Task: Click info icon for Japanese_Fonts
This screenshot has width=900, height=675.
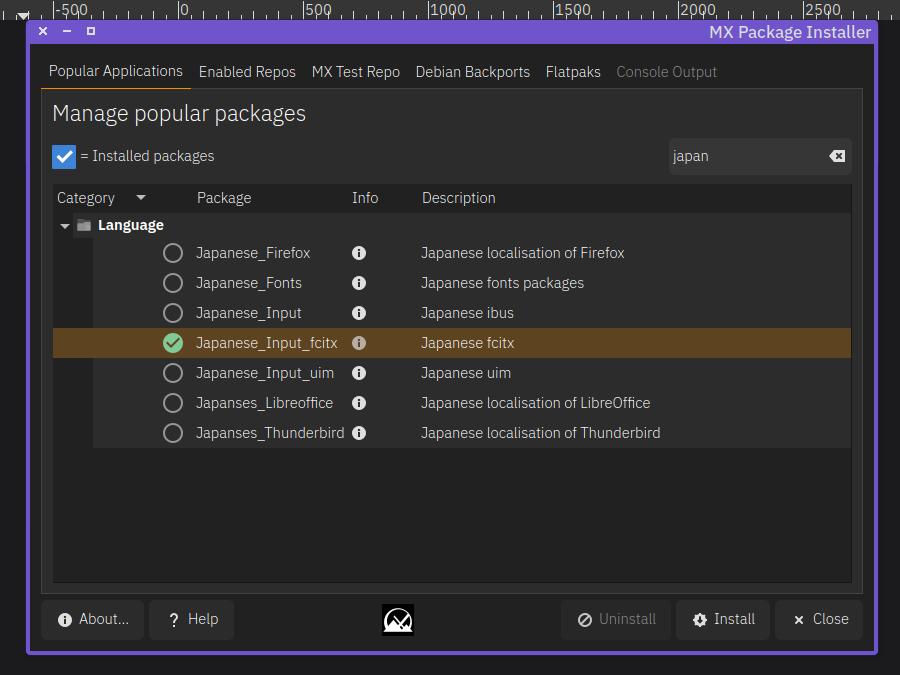Action: coord(359,283)
